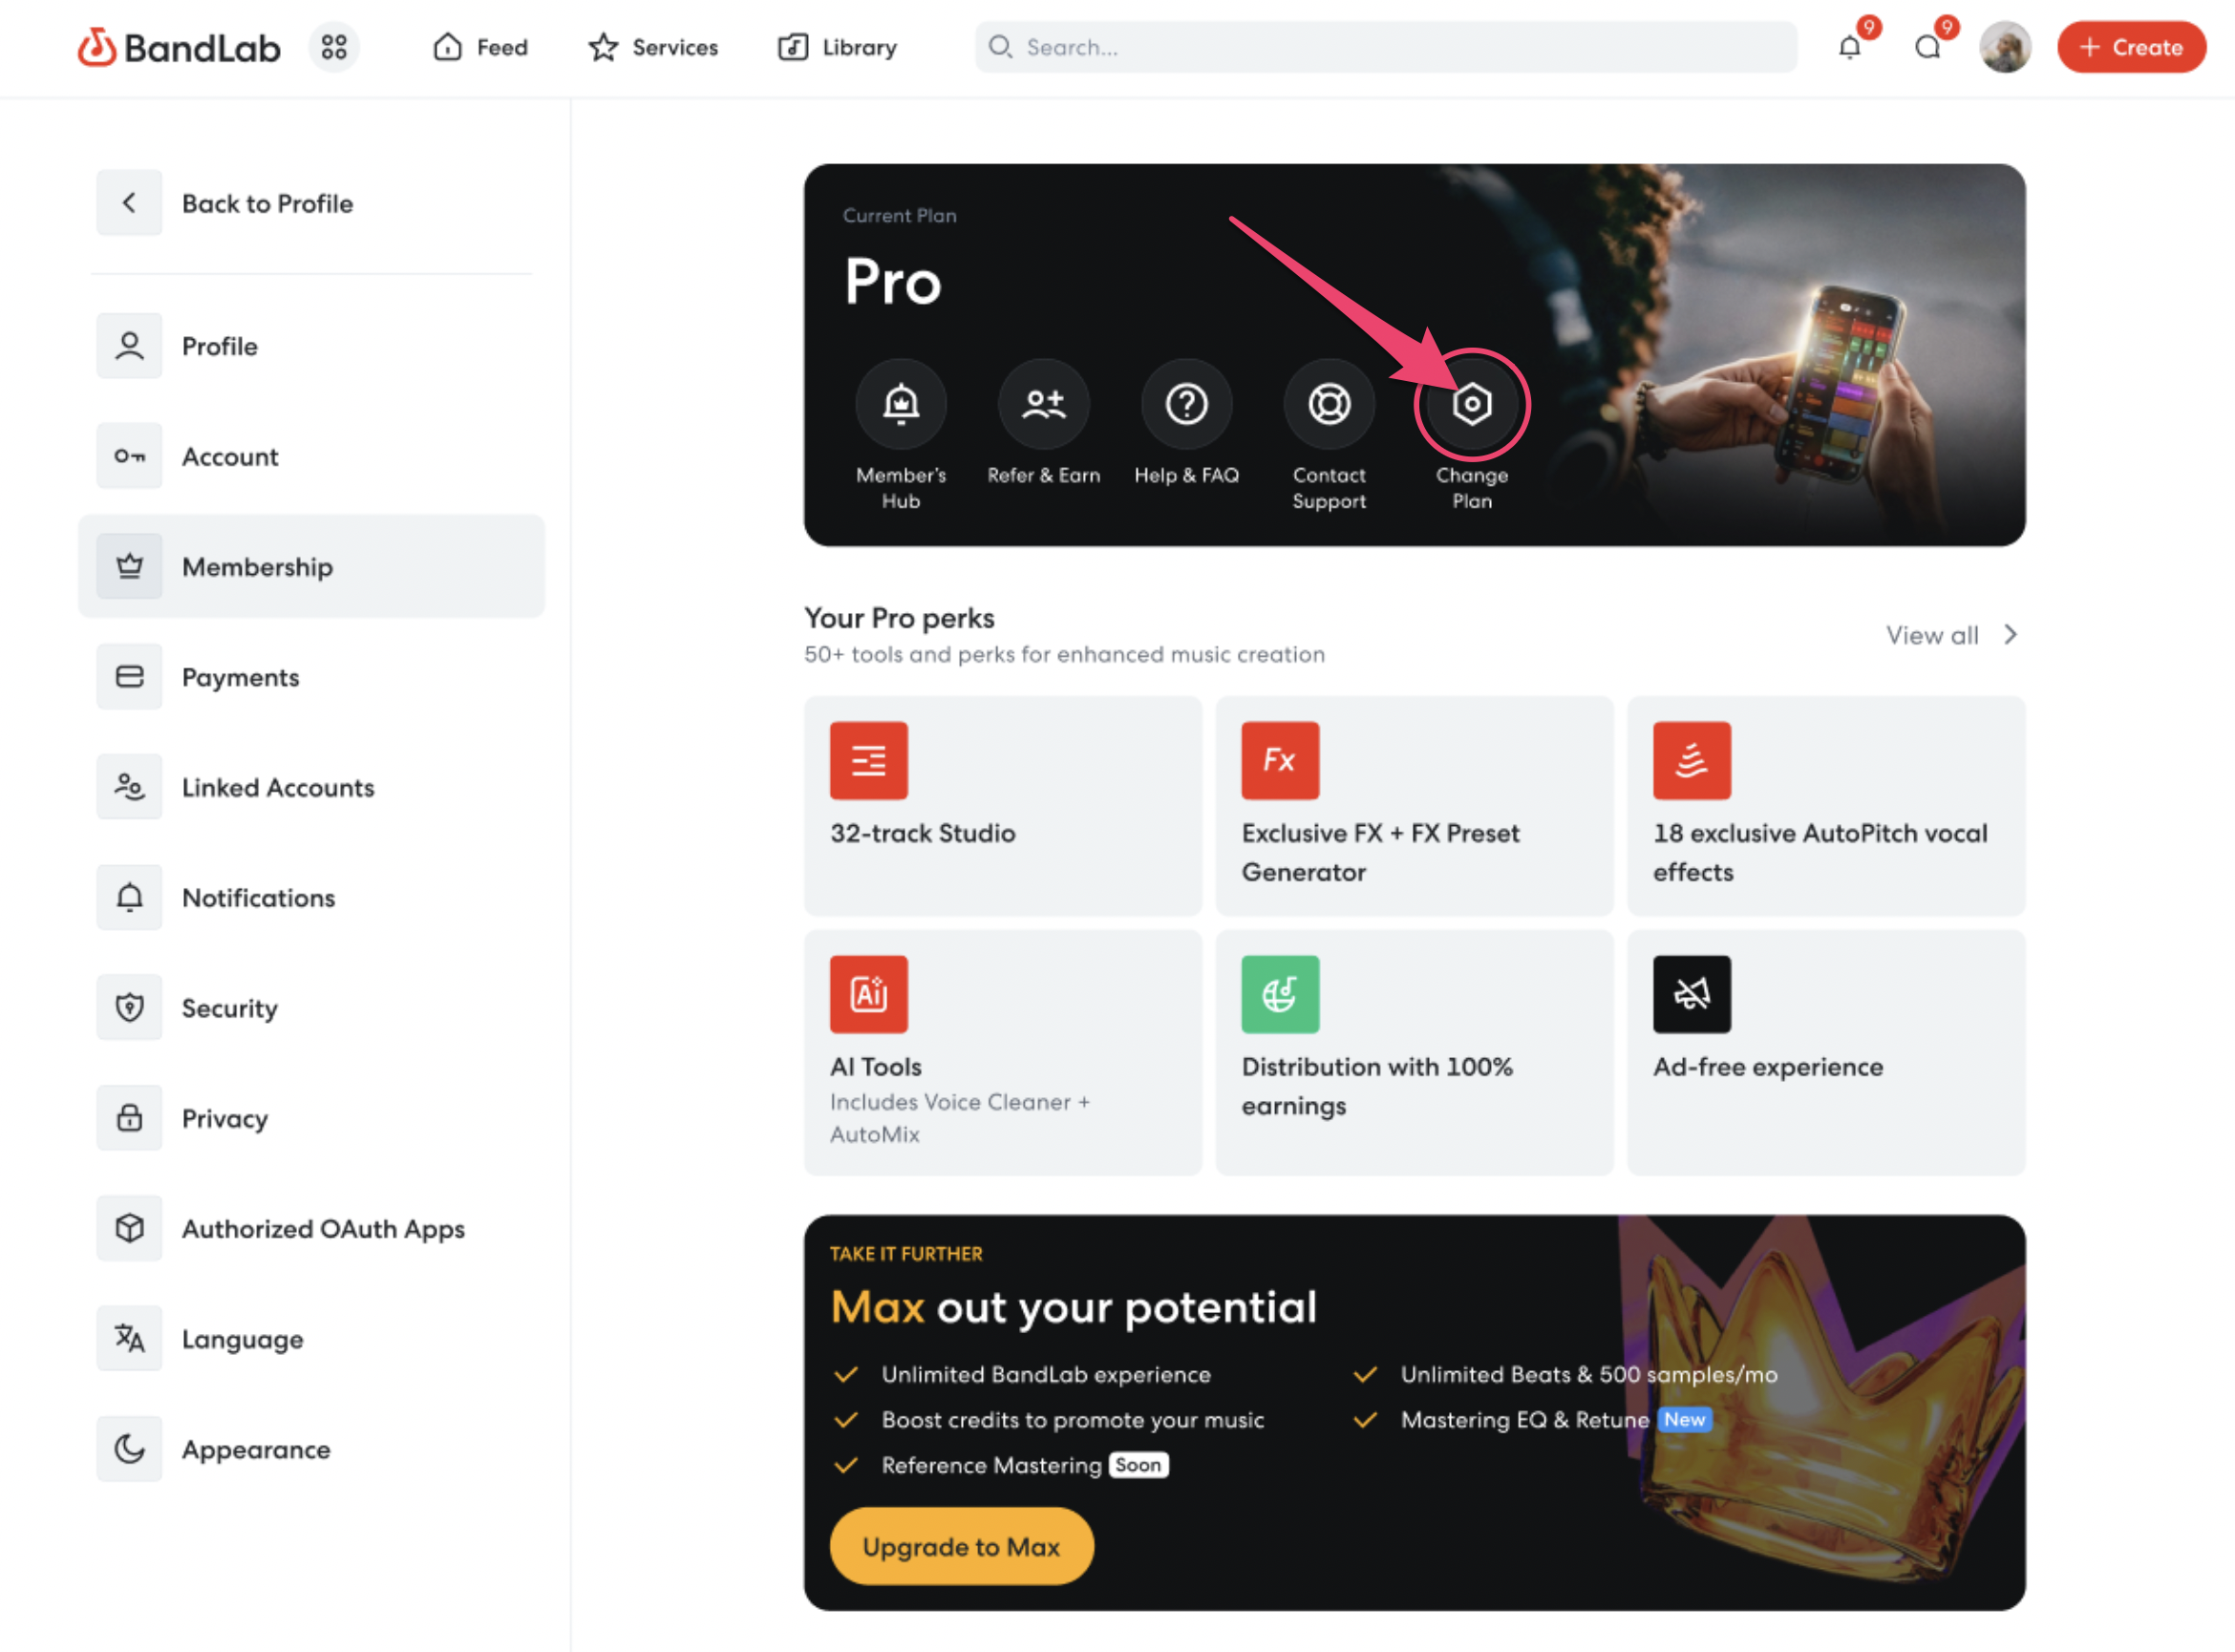
Task: Click the Security shield icon
Action: point(129,1007)
